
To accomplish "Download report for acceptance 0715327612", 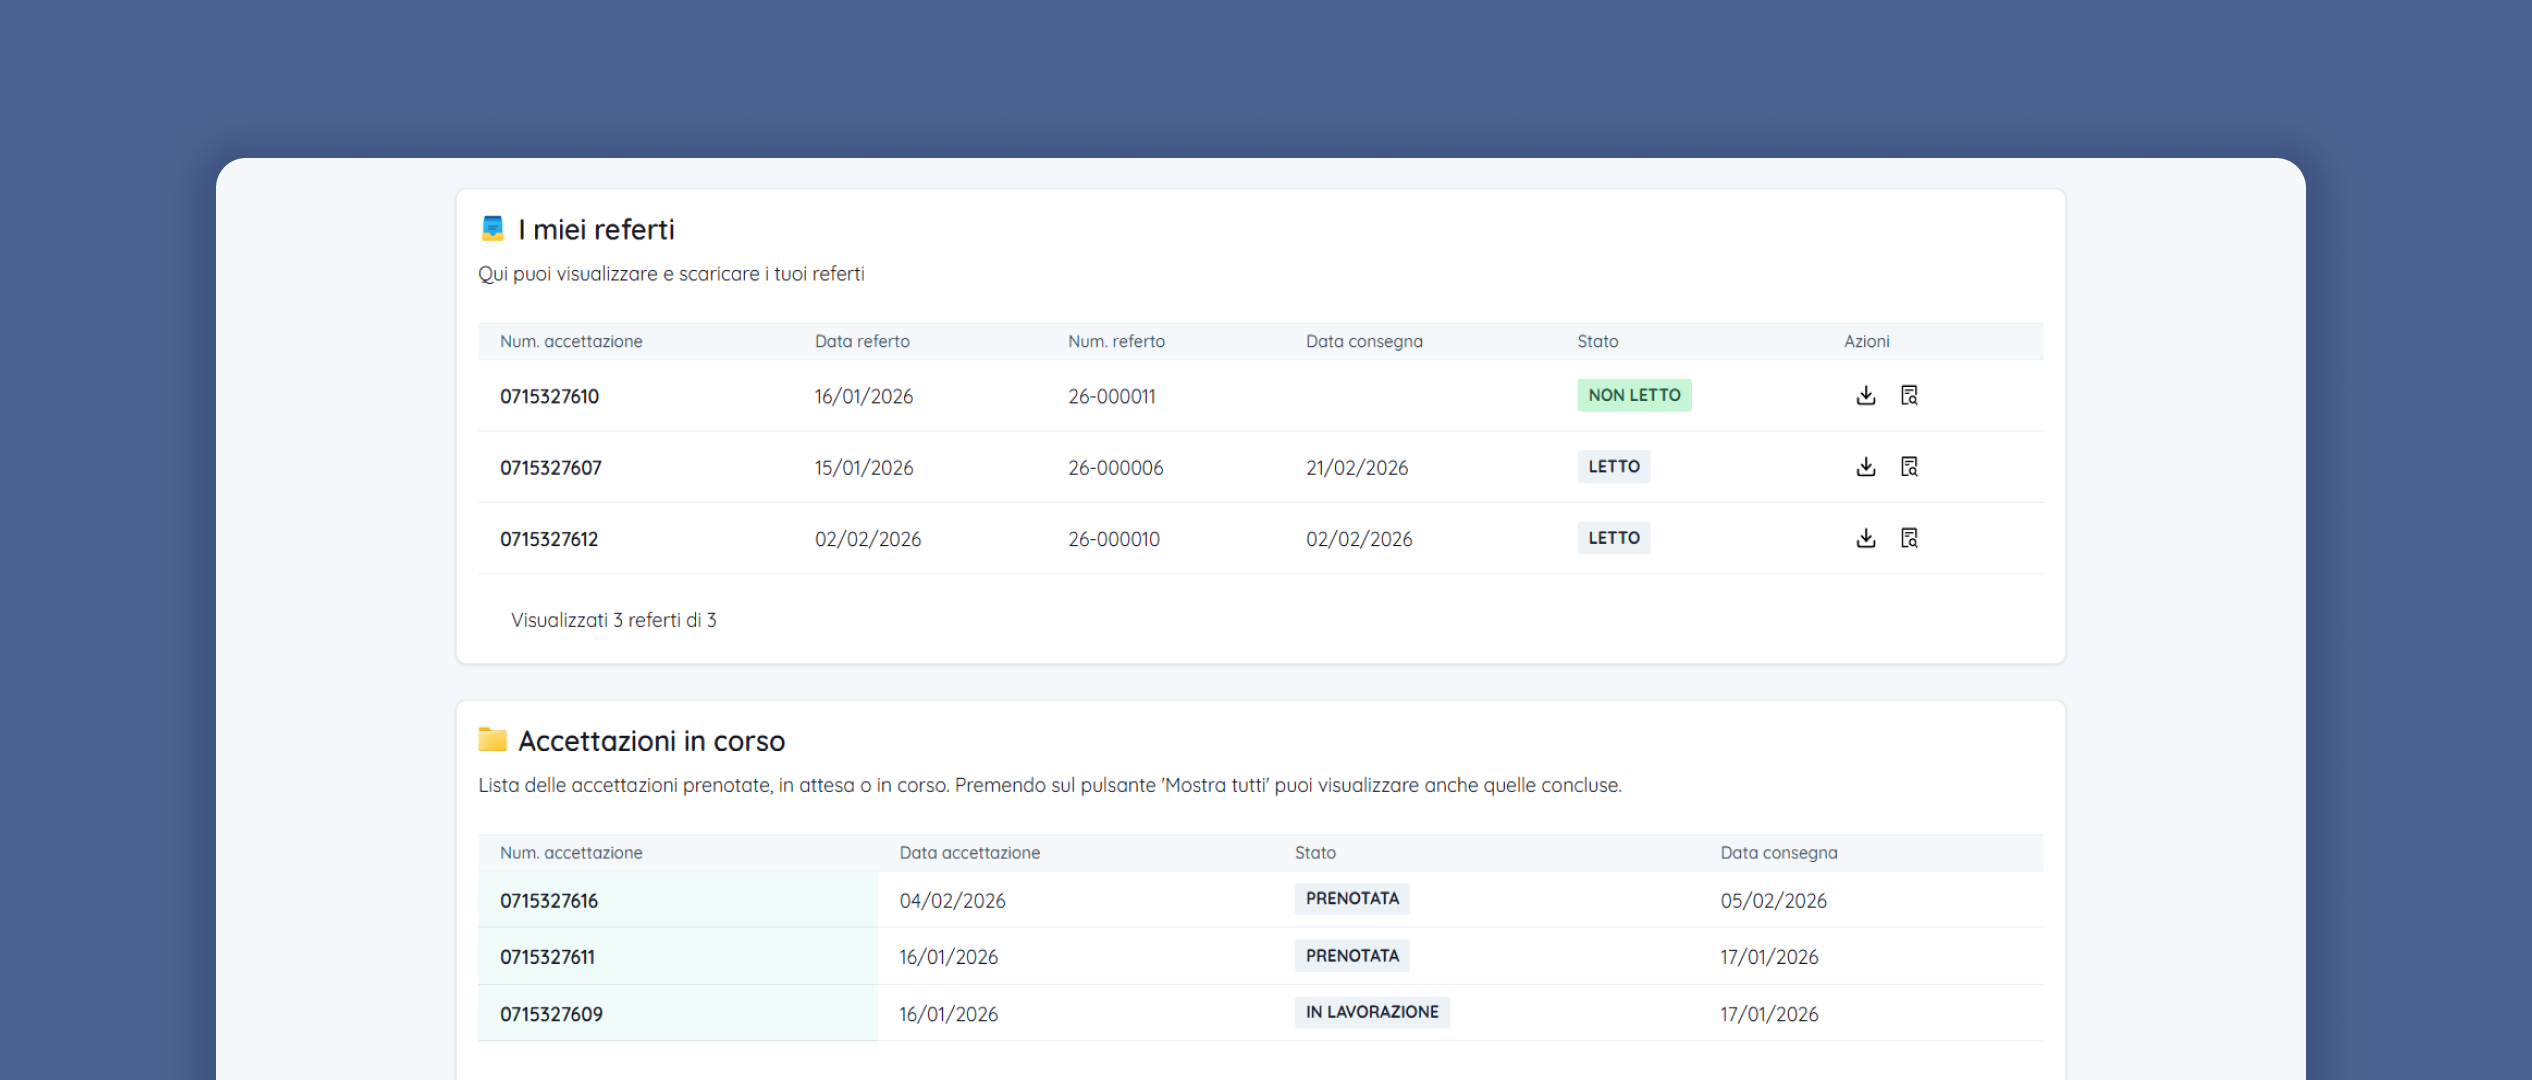I will tap(1865, 538).
